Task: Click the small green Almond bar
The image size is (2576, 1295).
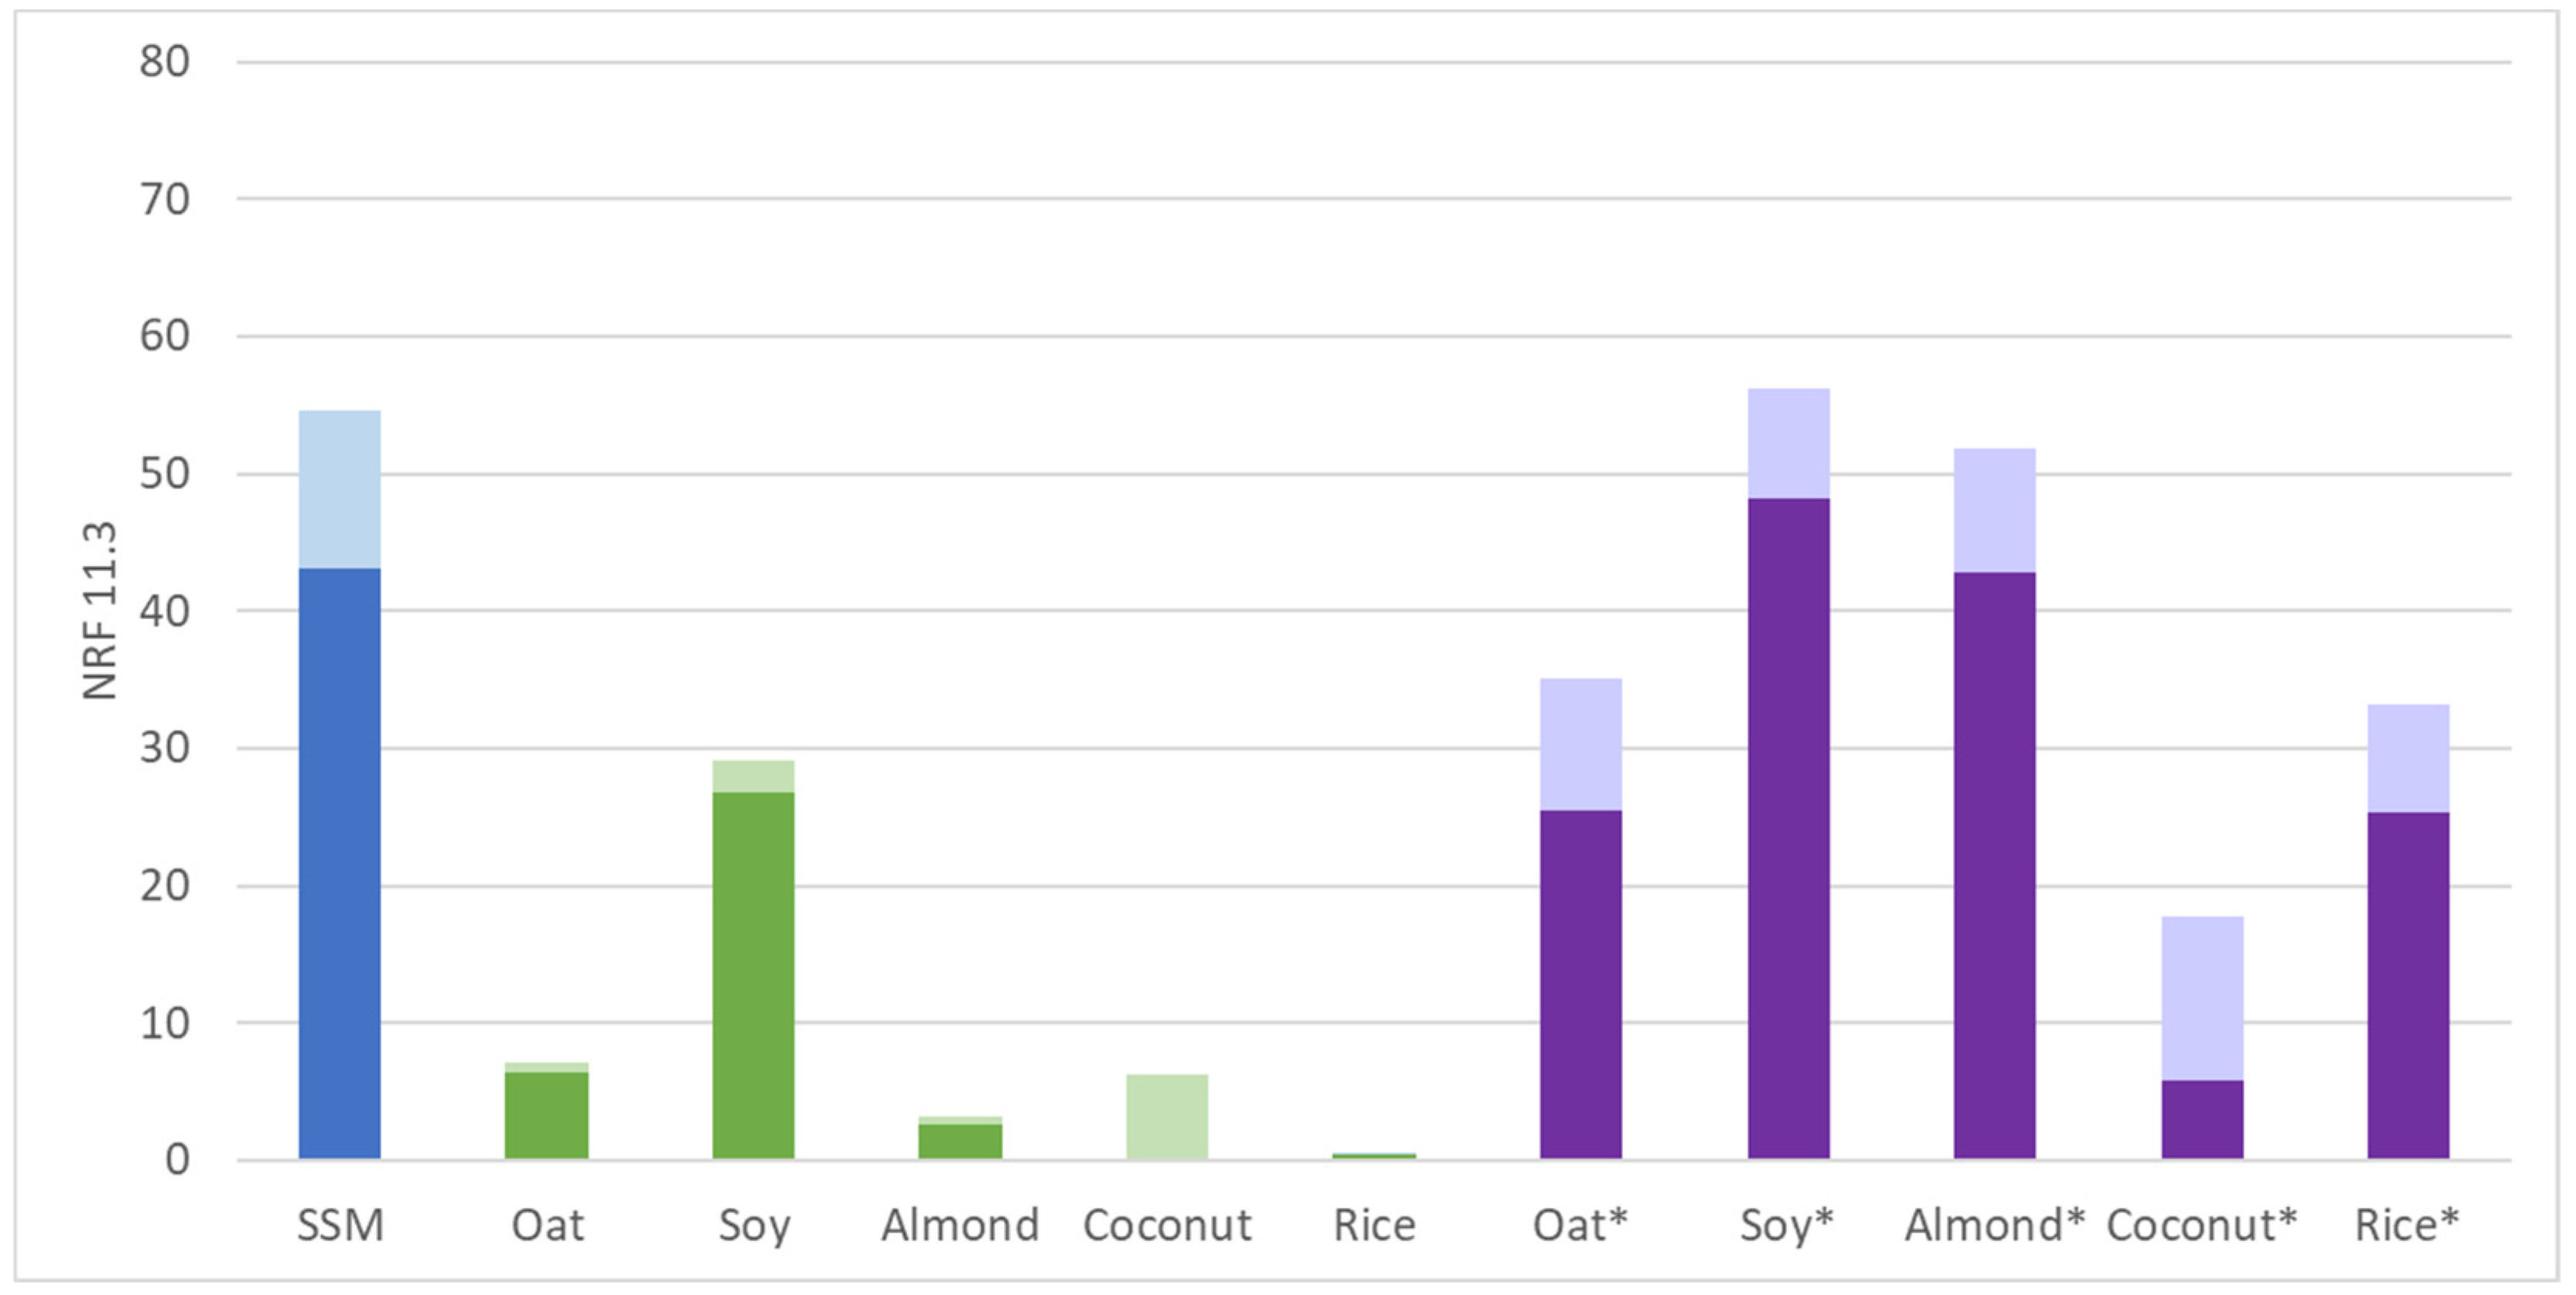Action: 960,1140
